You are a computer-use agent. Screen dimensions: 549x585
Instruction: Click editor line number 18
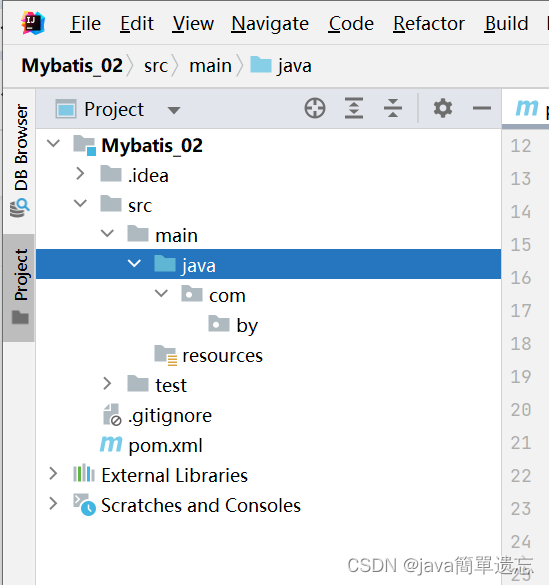(x=521, y=343)
